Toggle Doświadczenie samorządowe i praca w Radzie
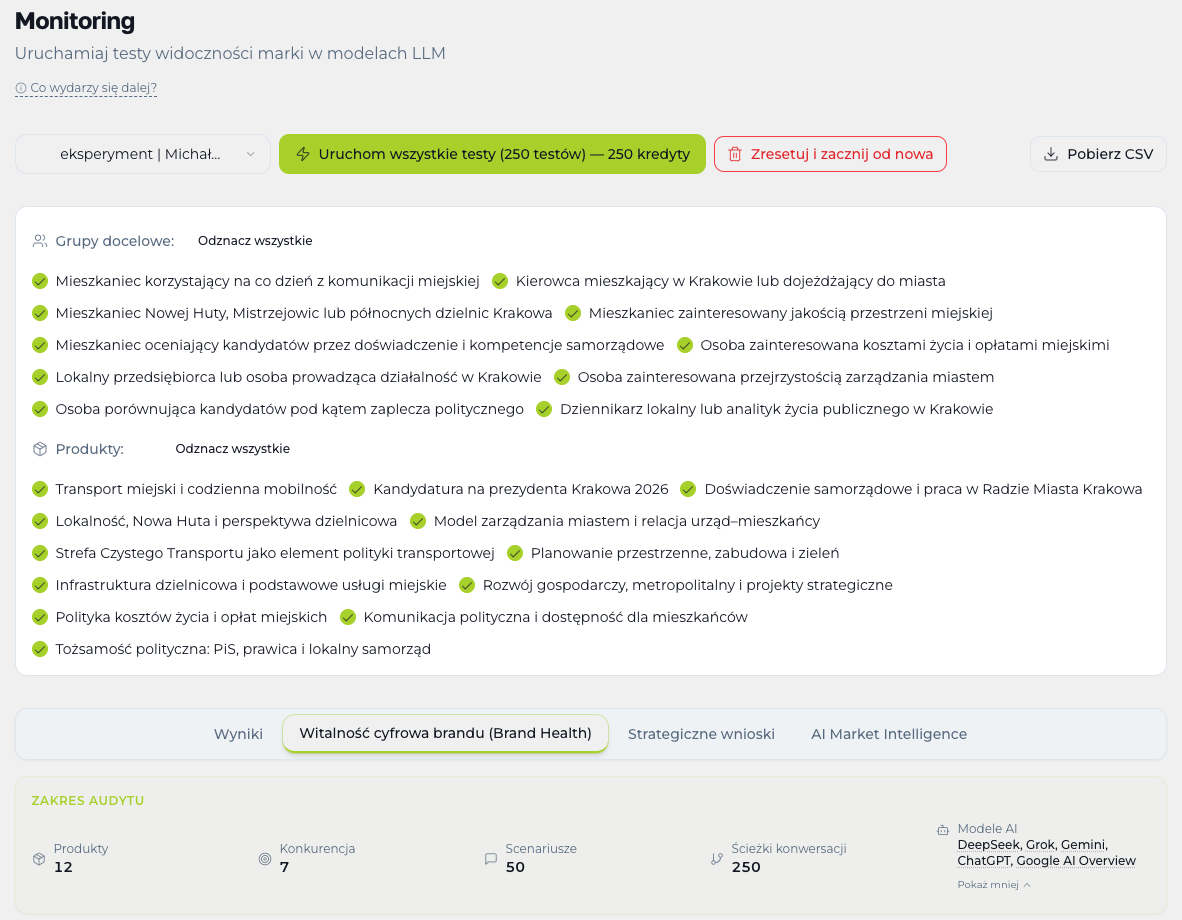The height and width of the screenshot is (920, 1182). click(687, 489)
